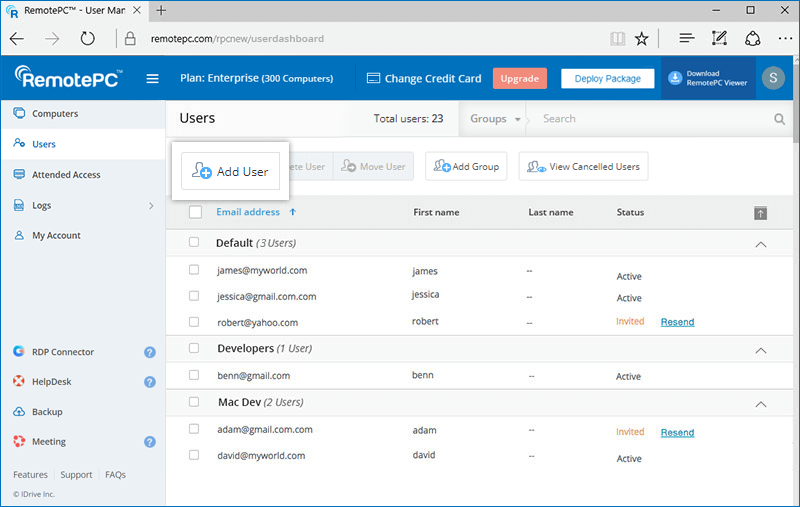Resend invite to adam@gmail.com.com
Viewport: 800px width, 507px height.
[x=677, y=433]
